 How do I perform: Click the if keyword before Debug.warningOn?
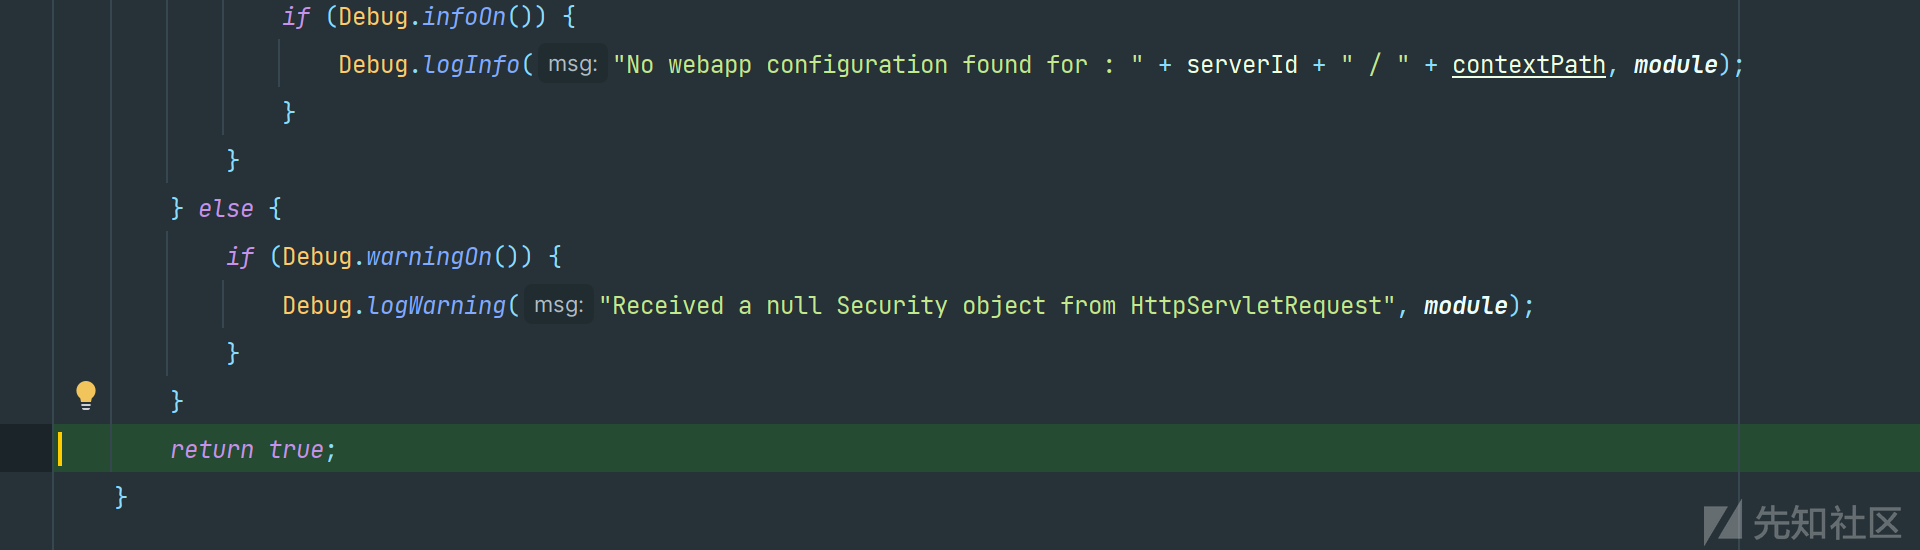[240, 257]
